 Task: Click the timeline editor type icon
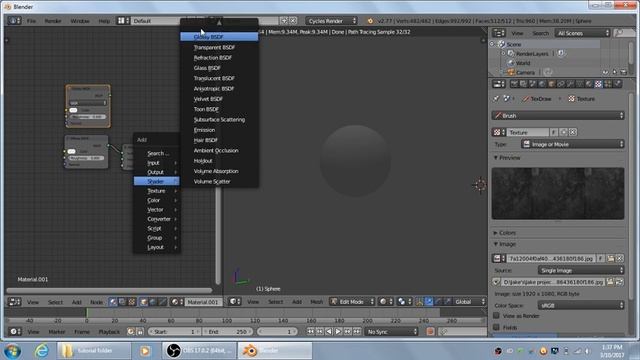(x=15, y=331)
